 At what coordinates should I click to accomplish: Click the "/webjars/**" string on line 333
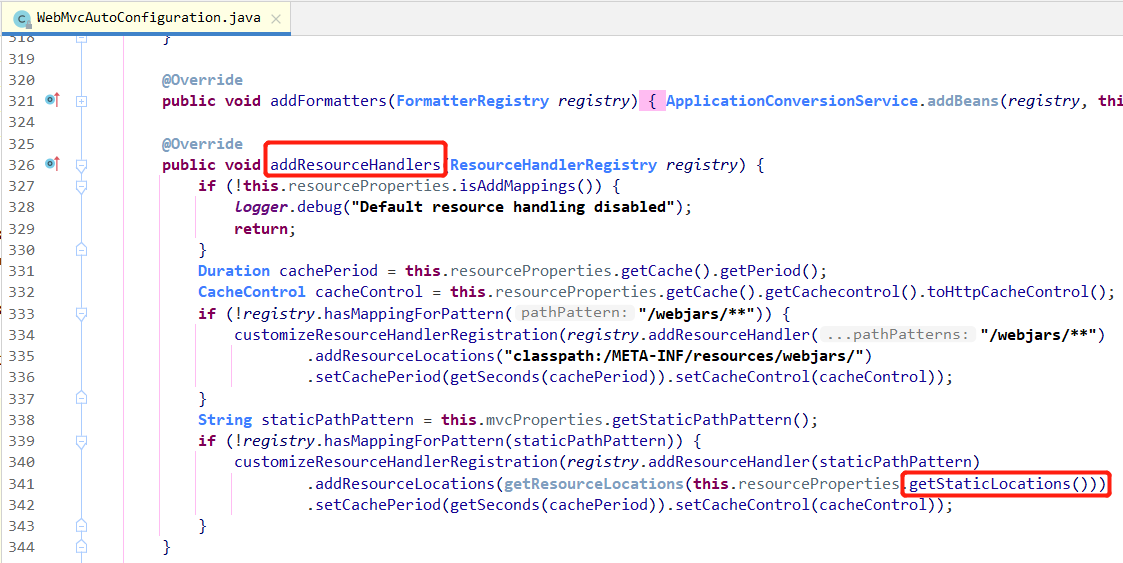[x=698, y=314]
